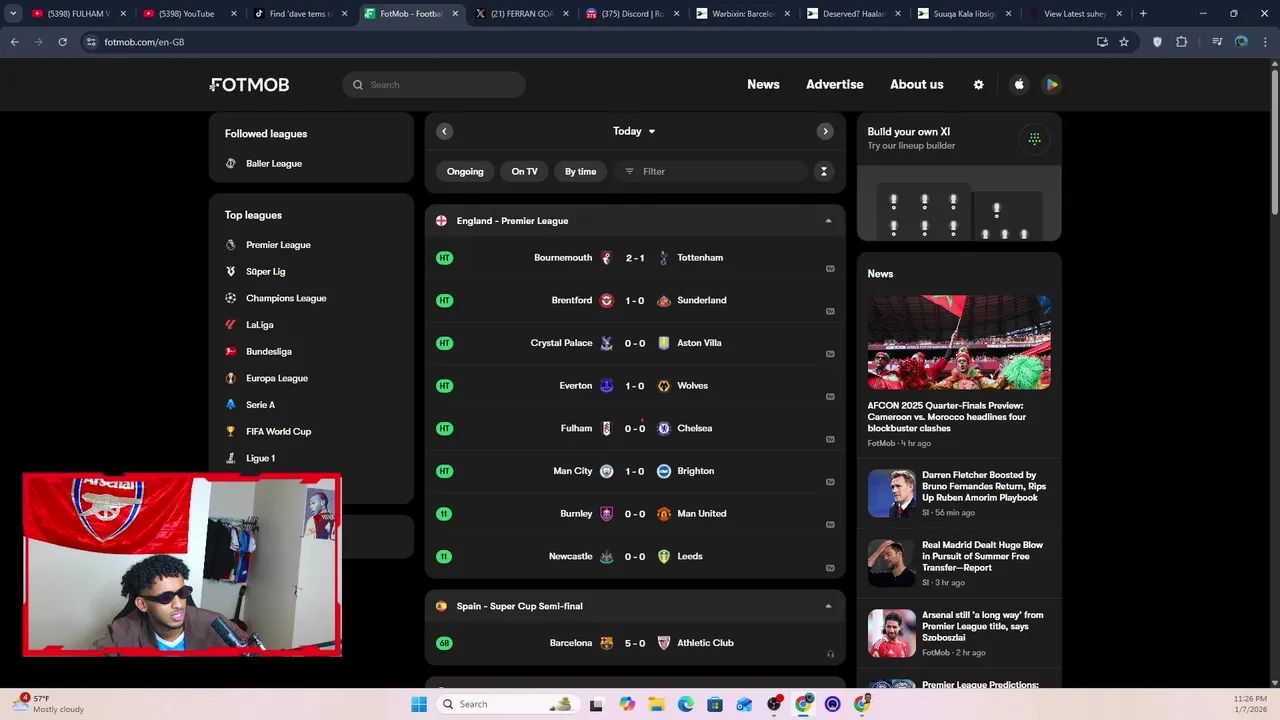This screenshot has width=1280, height=720.
Task: Open Everton vs Wolves match row
Action: pos(635,386)
